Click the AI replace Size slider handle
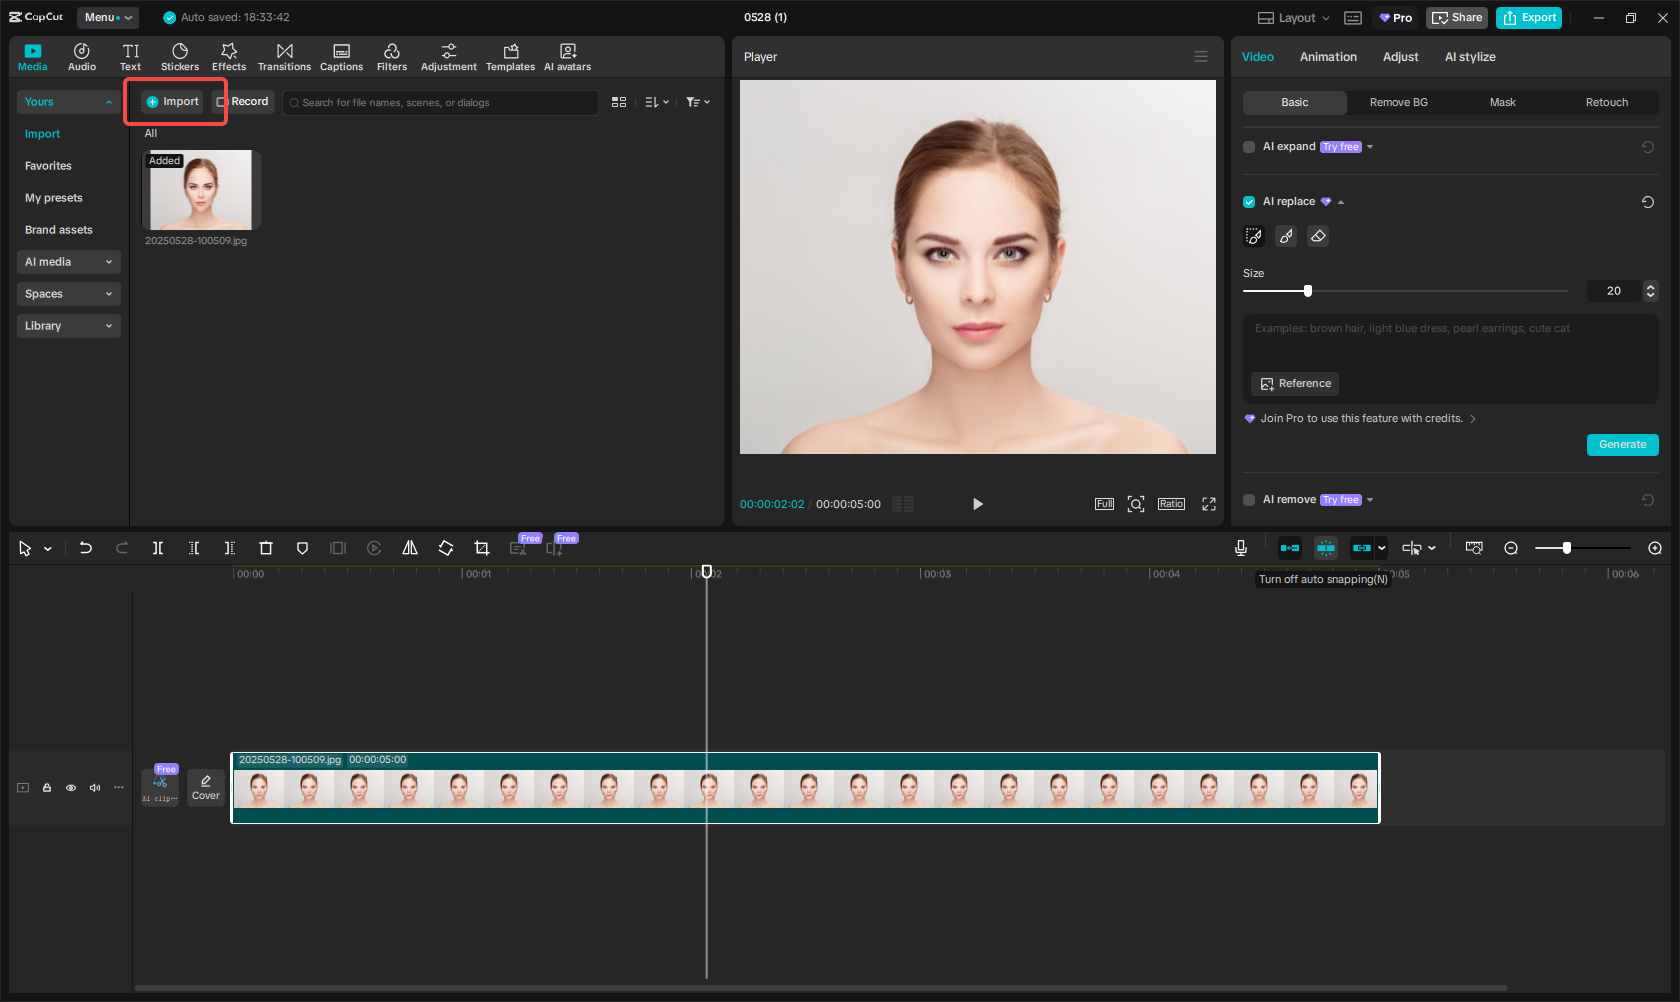 pyautogui.click(x=1307, y=291)
